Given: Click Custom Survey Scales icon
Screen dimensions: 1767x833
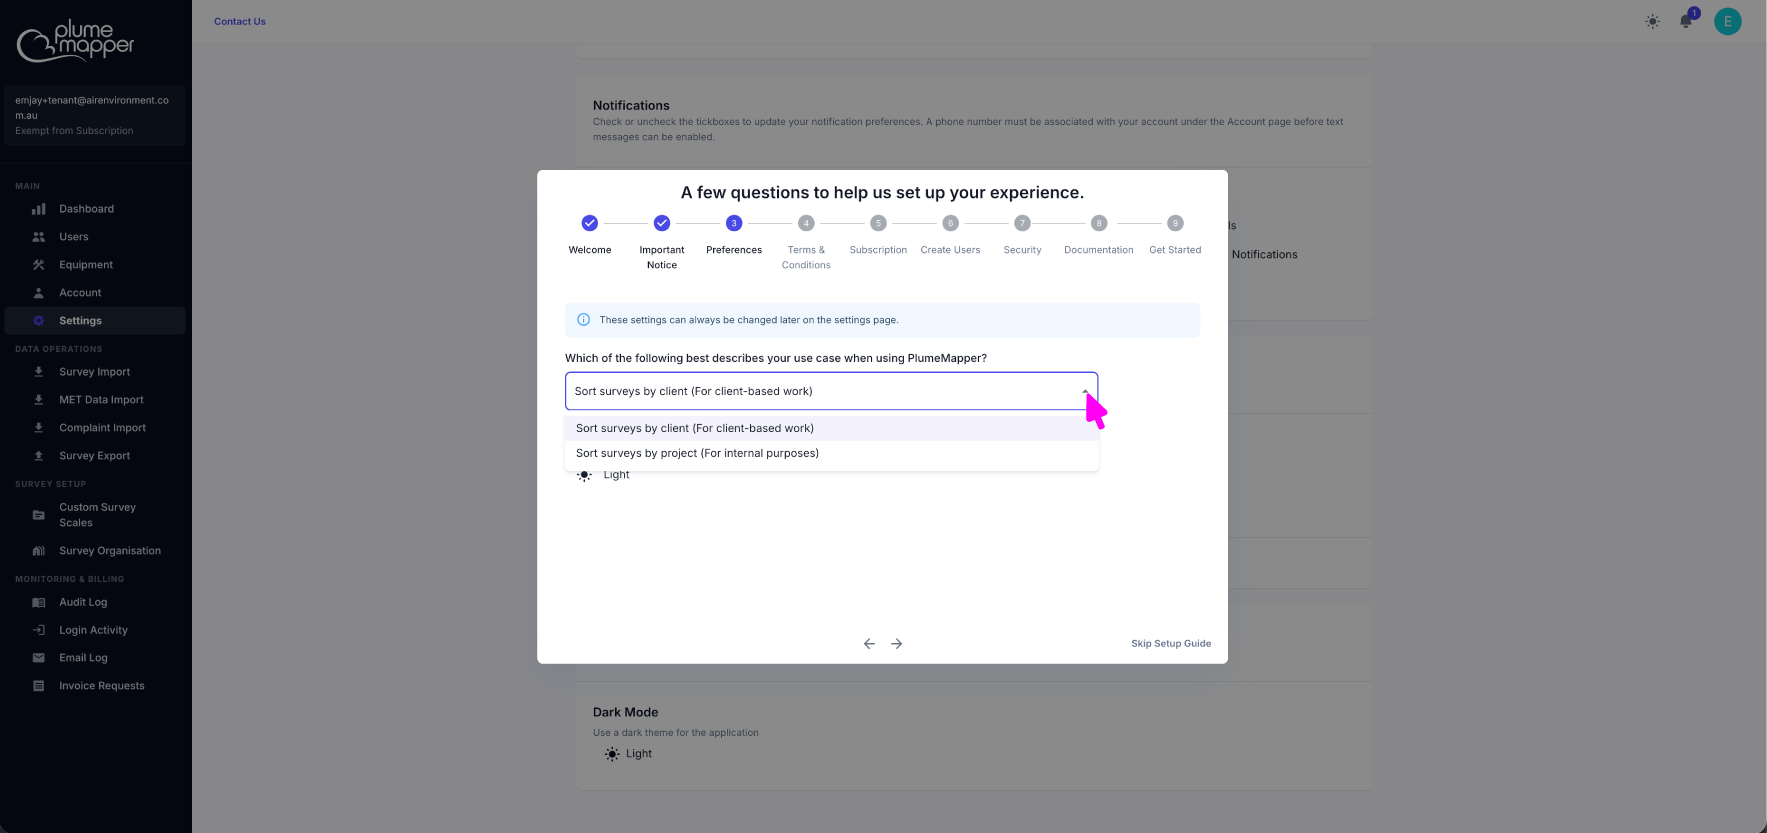Looking at the screenshot, I should pyautogui.click(x=39, y=515).
